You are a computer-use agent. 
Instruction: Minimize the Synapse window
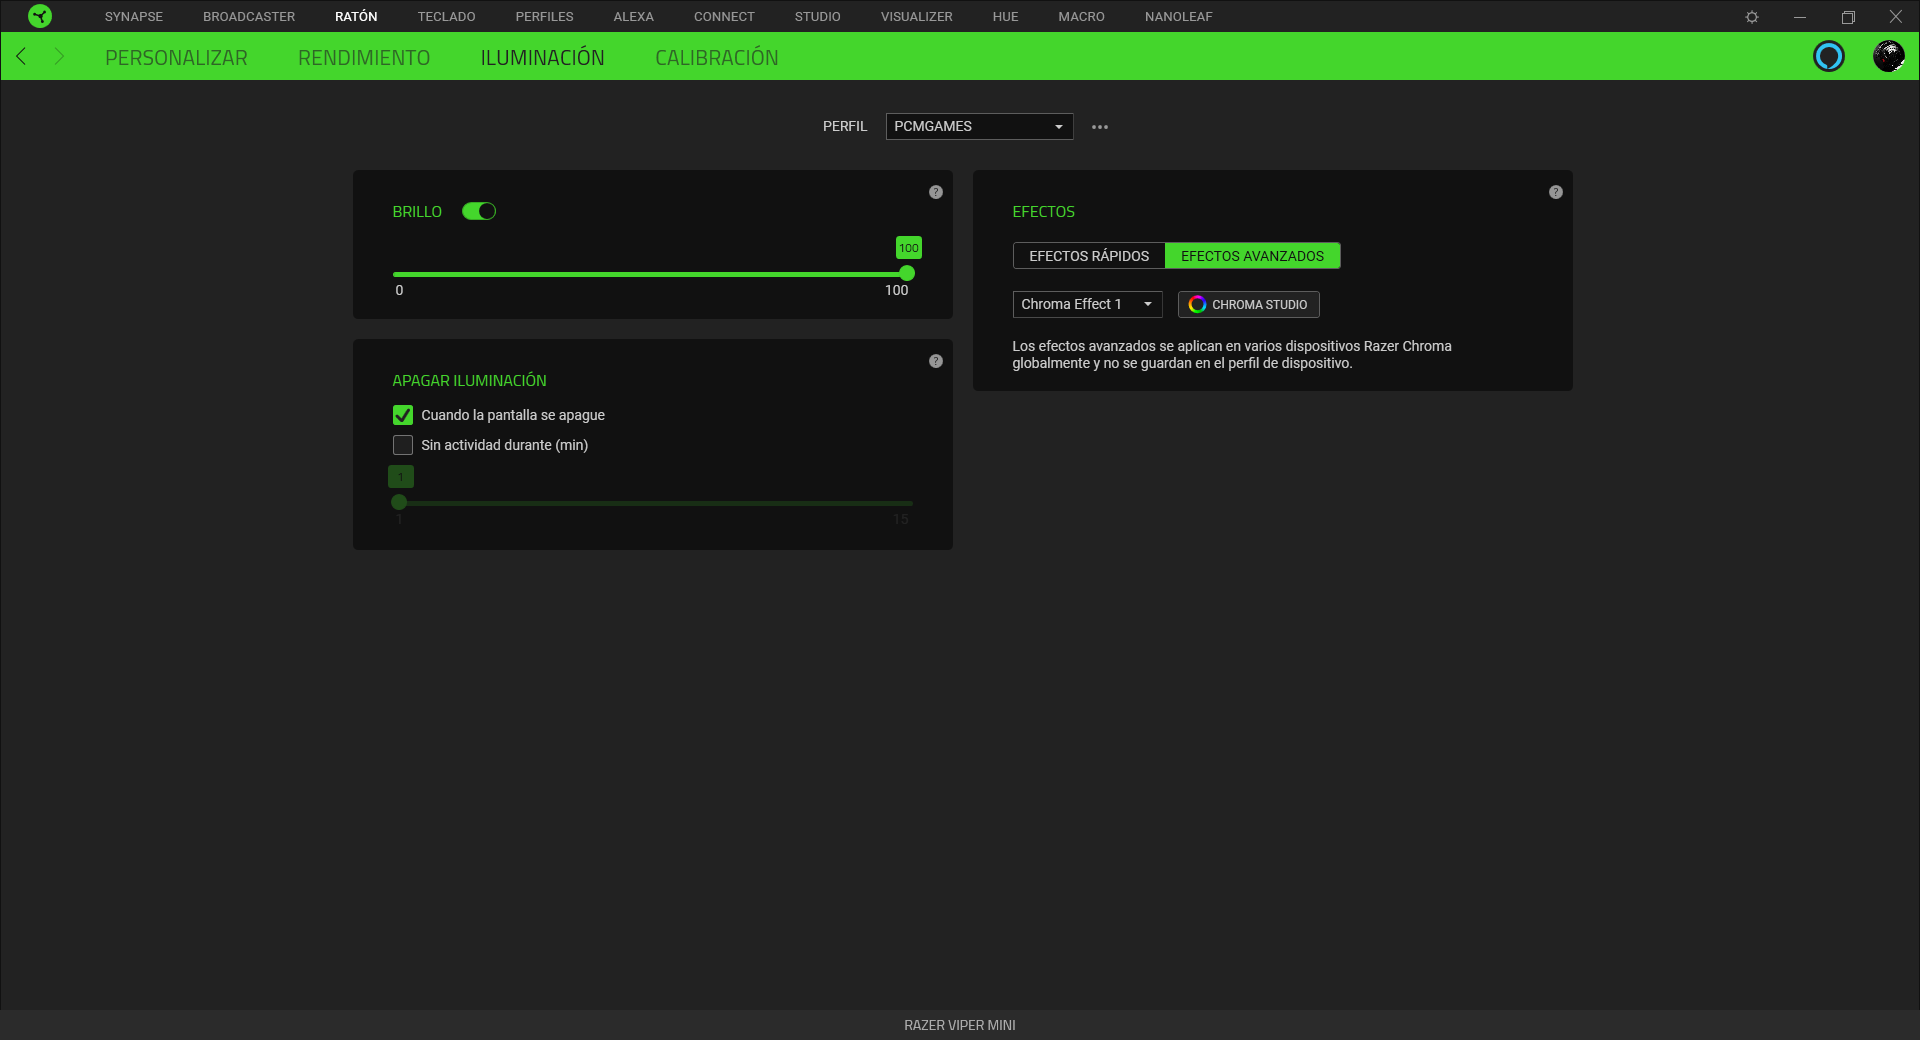tap(1800, 17)
